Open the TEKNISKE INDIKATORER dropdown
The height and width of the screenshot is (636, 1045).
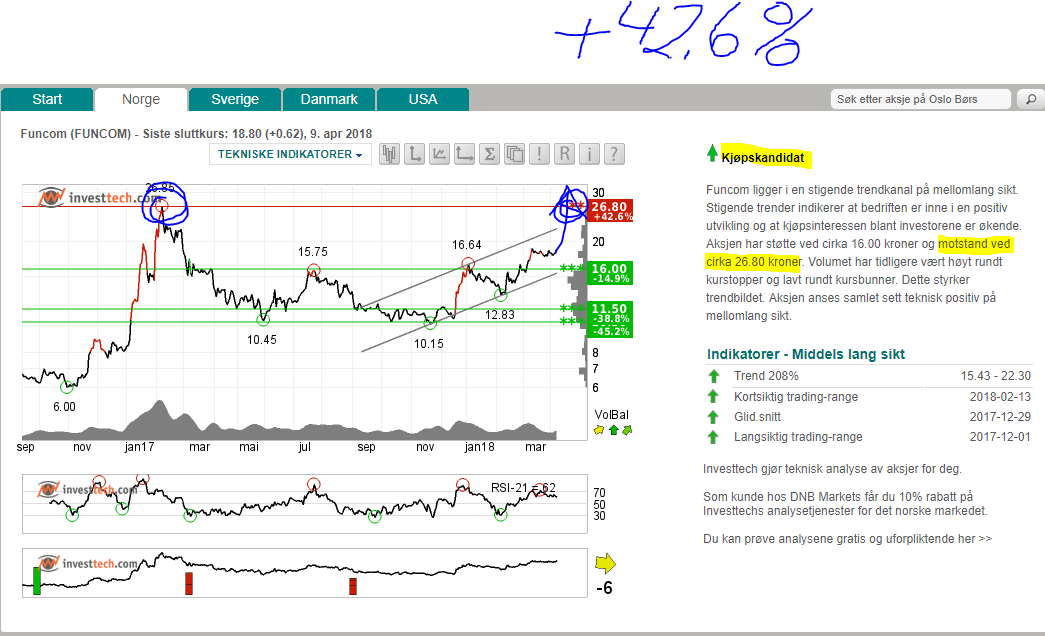coord(290,154)
